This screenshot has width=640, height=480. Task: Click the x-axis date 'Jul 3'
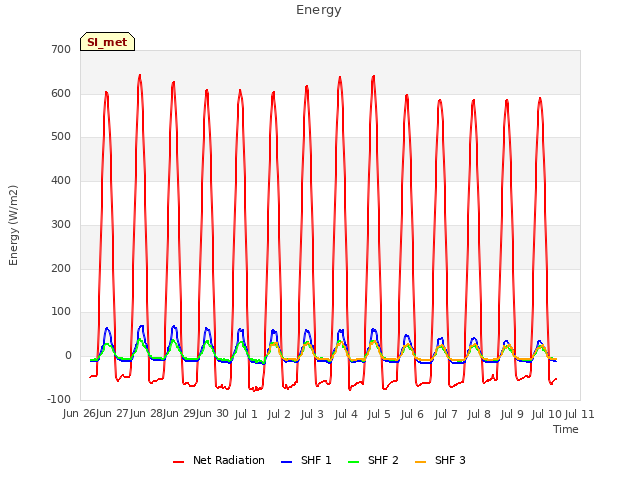[312, 414]
